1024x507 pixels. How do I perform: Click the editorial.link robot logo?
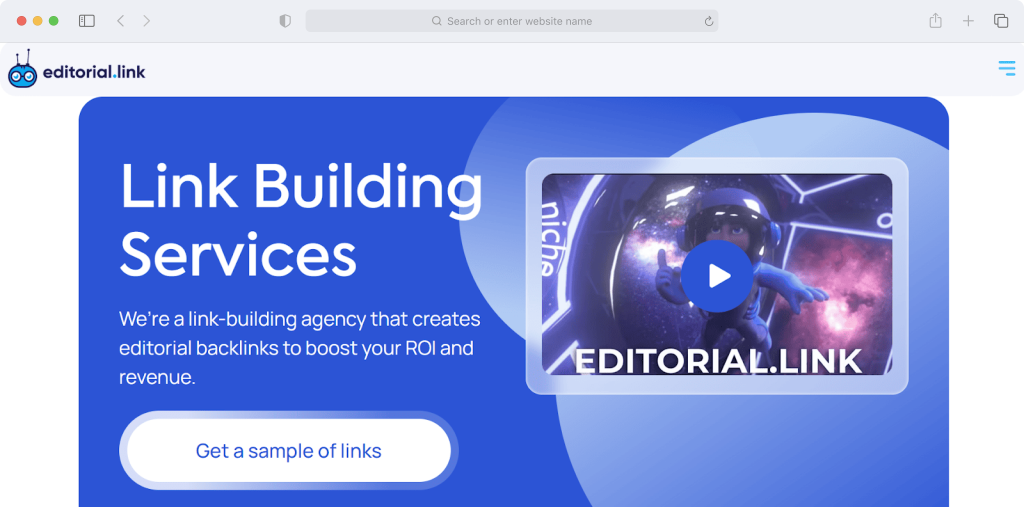[x=22, y=69]
